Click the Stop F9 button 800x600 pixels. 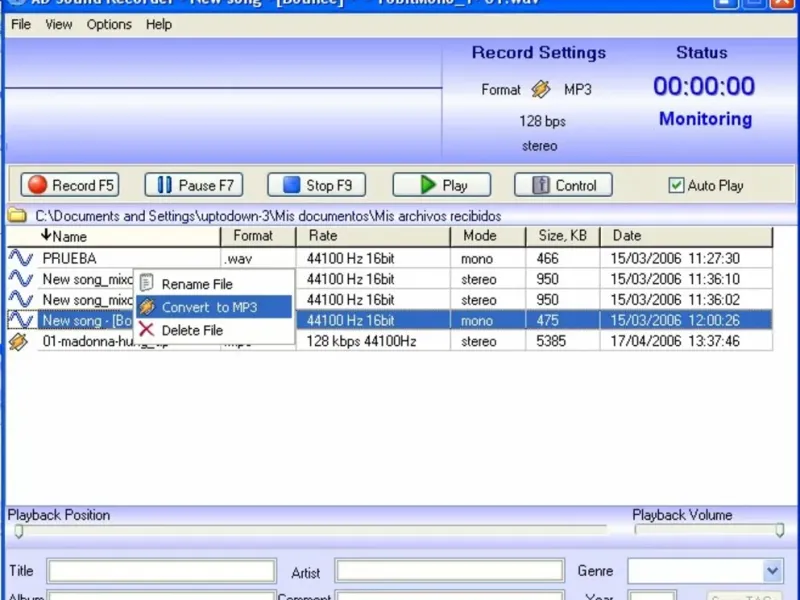(x=317, y=185)
